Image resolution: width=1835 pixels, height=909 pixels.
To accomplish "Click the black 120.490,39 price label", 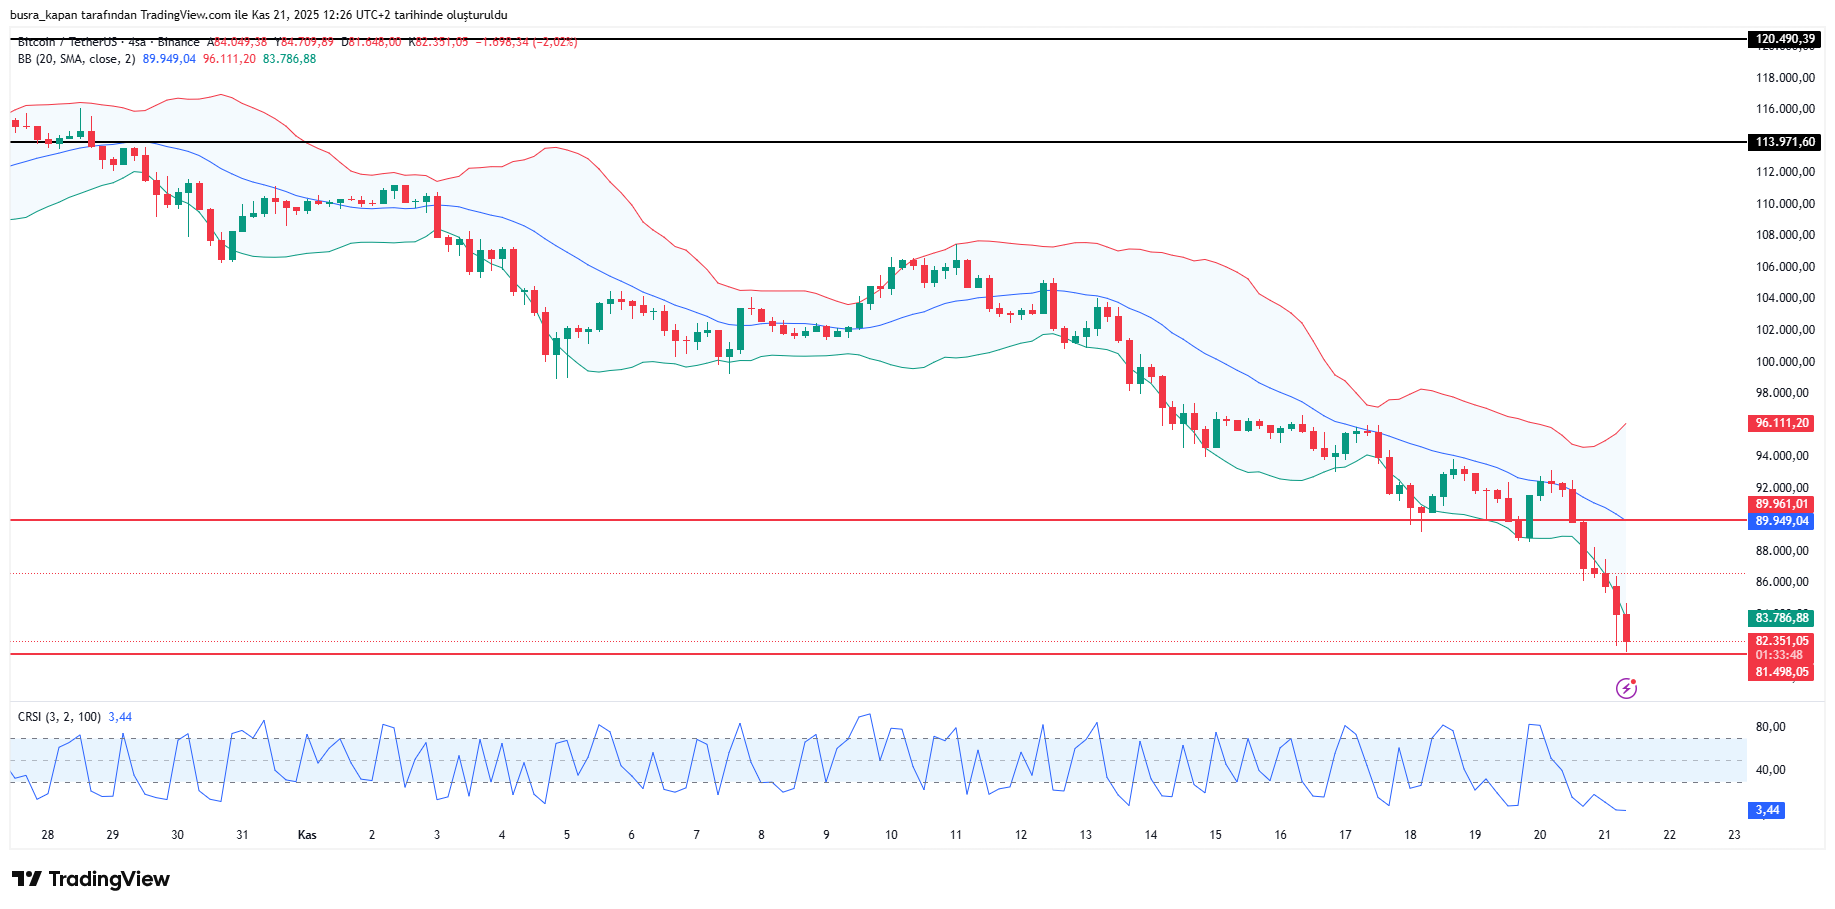I will 1784,39.
